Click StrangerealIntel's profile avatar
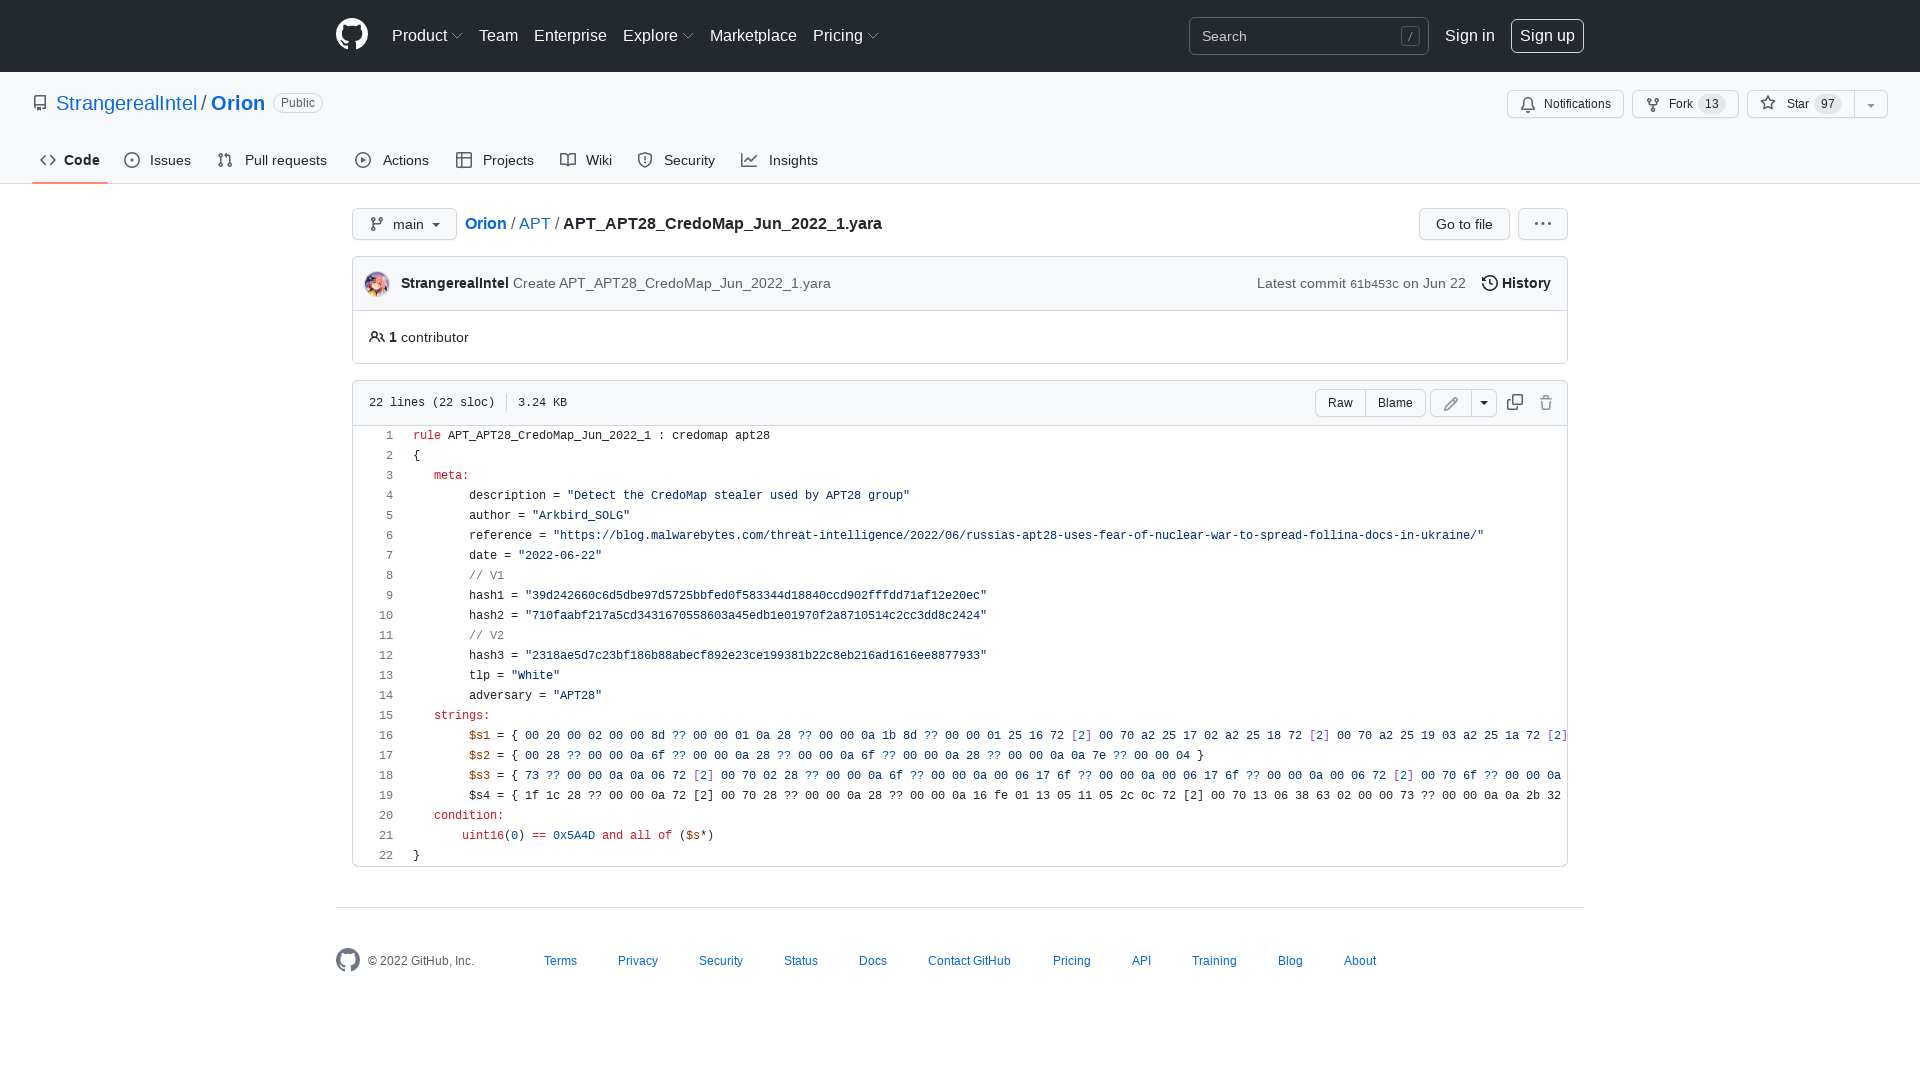The width and height of the screenshot is (1920, 1080). click(377, 283)
